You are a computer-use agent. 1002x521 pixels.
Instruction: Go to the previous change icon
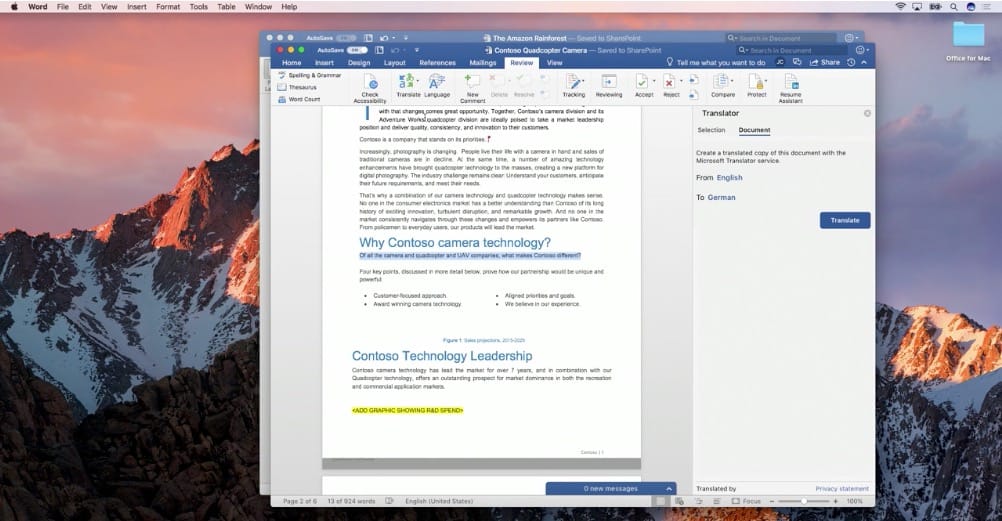(694, 80)
